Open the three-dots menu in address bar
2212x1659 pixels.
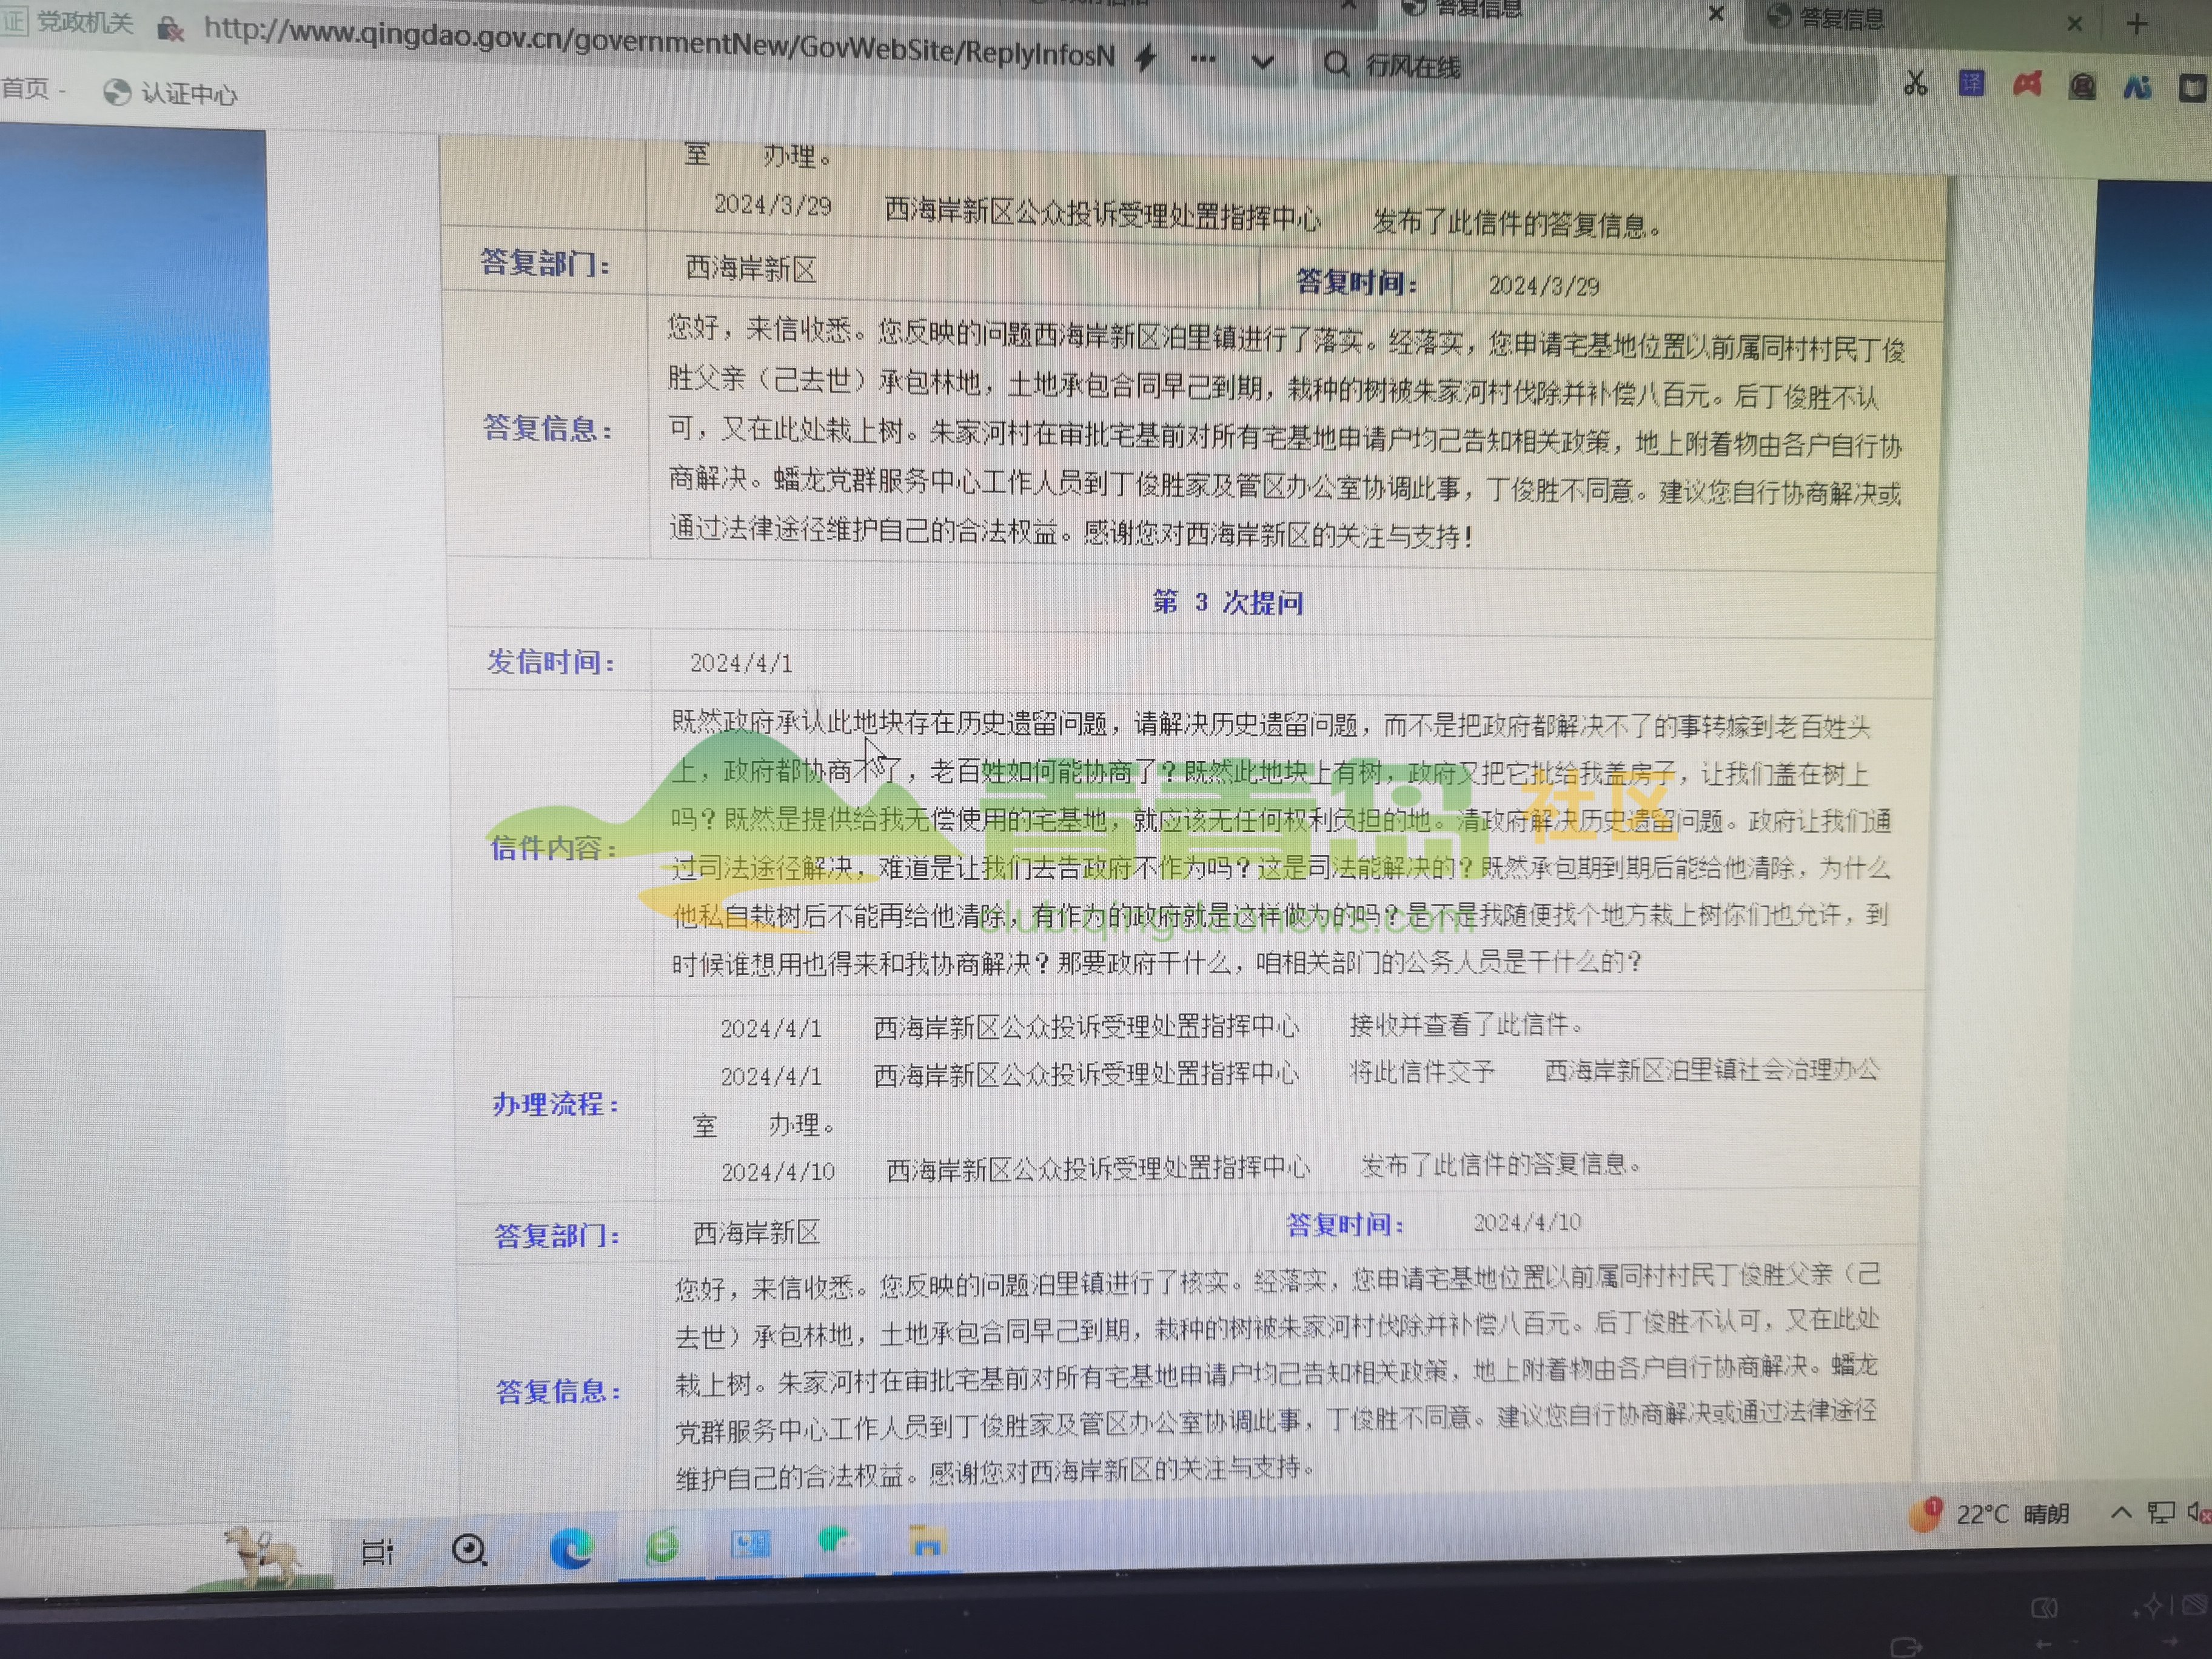[1203, 59]
